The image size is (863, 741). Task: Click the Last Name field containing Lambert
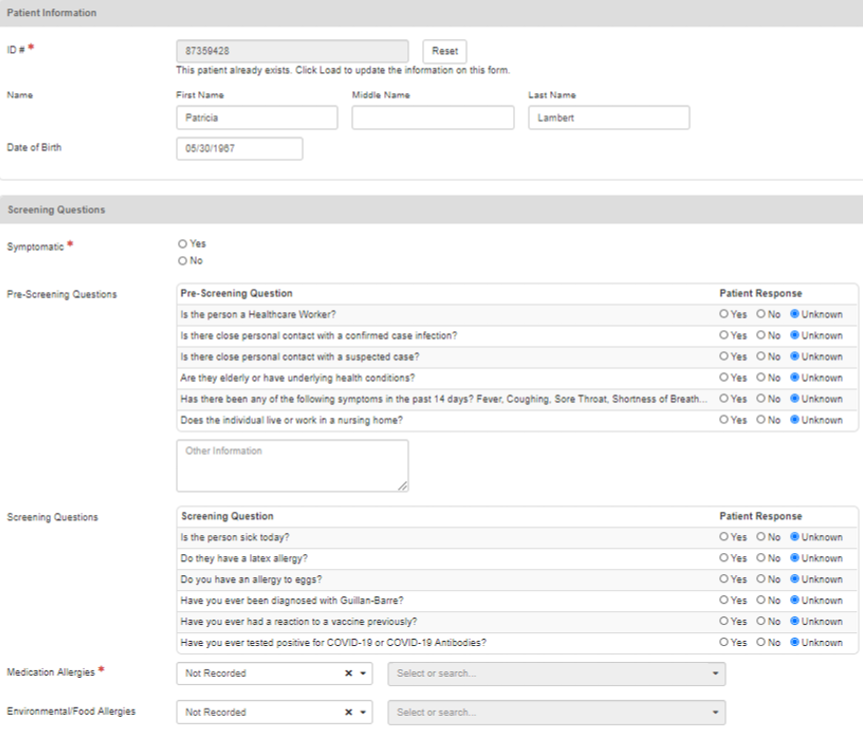tap(609, 118)
